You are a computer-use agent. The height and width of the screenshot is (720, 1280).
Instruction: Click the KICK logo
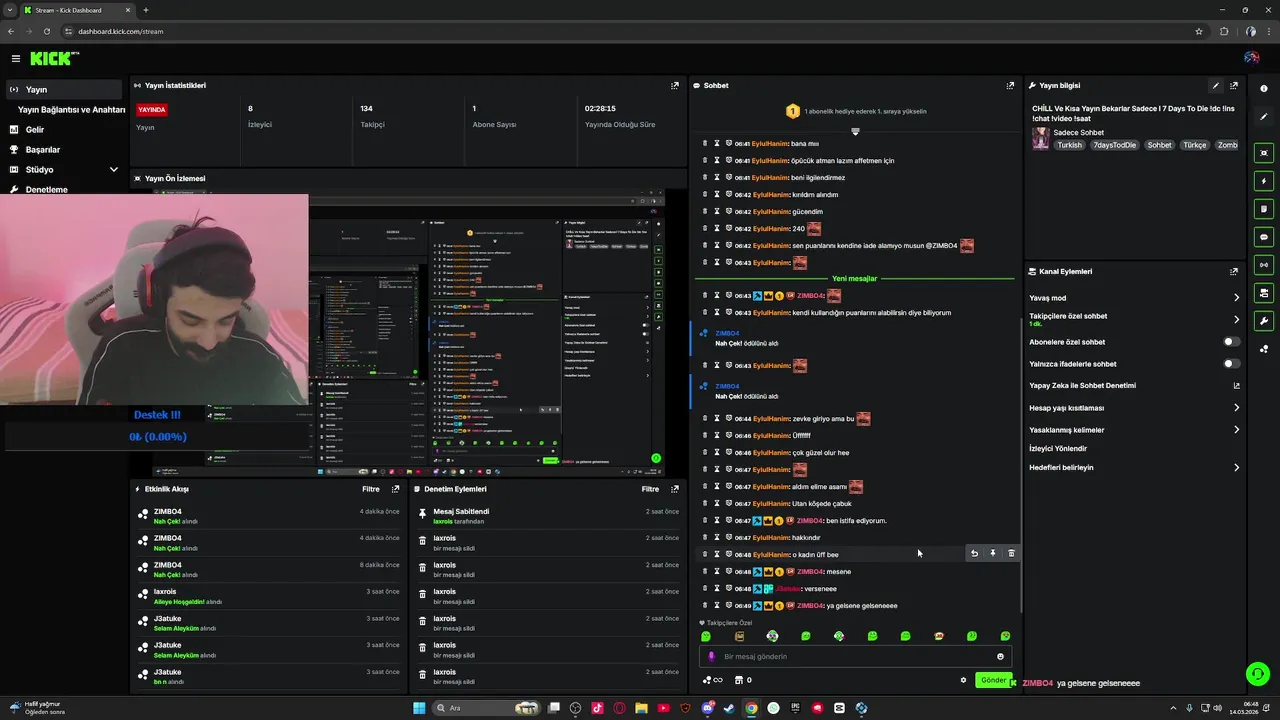pos(53,59)
